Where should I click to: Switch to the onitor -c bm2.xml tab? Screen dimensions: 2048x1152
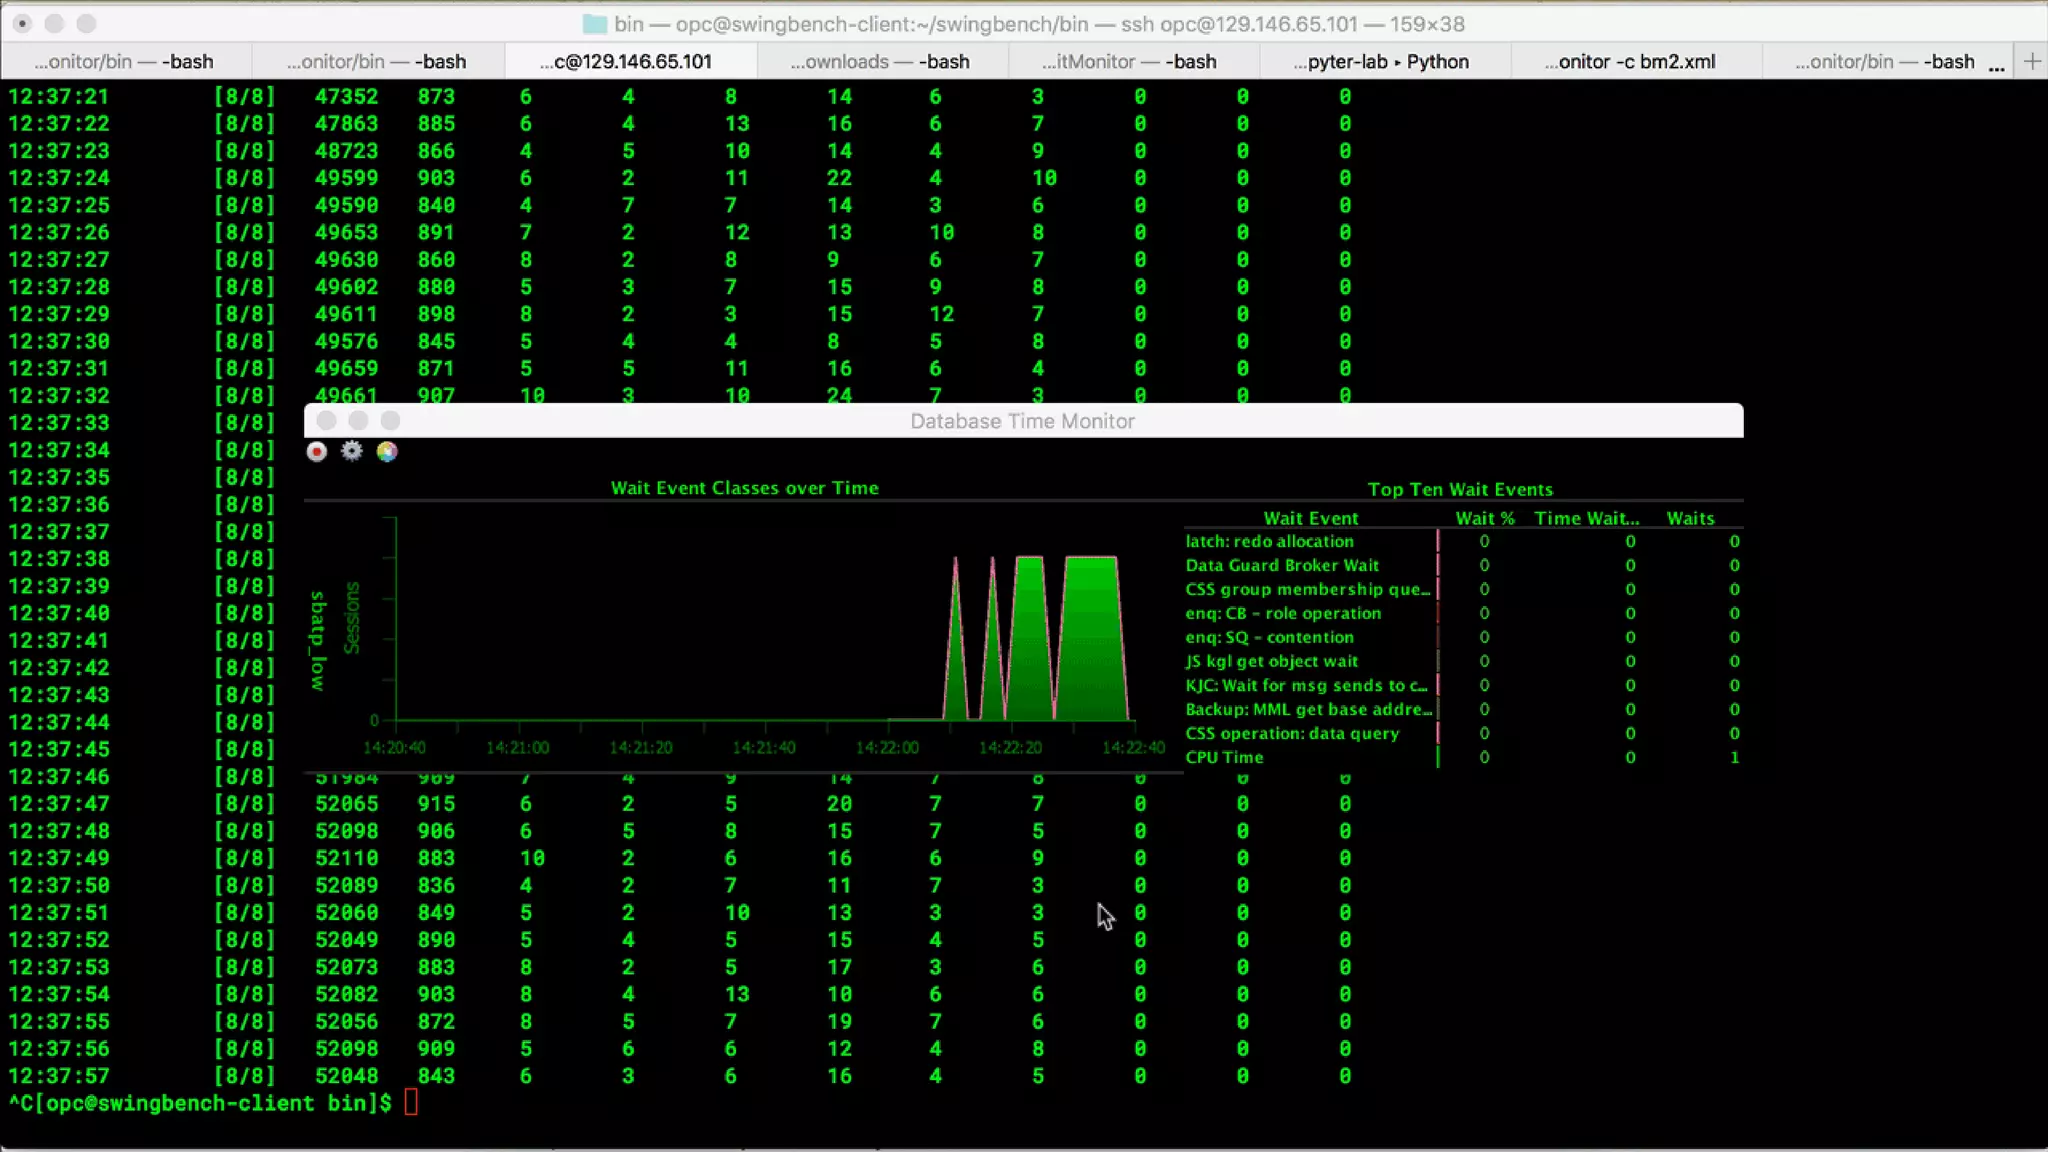point(1630,62)
